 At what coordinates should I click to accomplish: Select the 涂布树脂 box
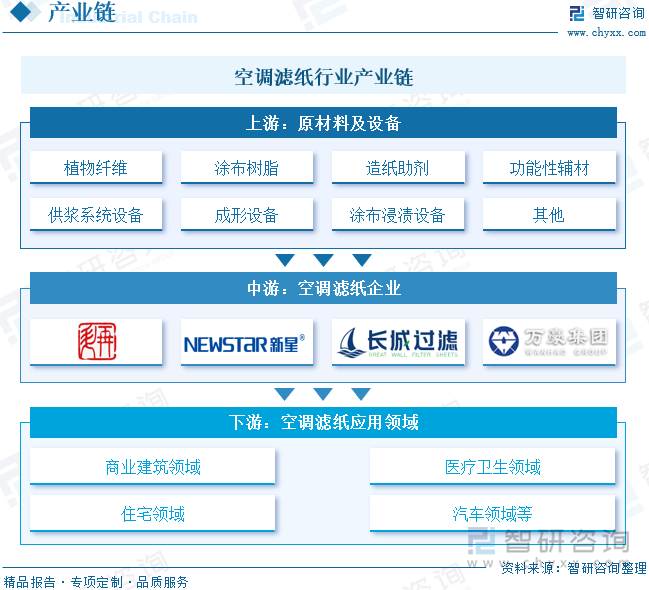[x=247, y=168]
